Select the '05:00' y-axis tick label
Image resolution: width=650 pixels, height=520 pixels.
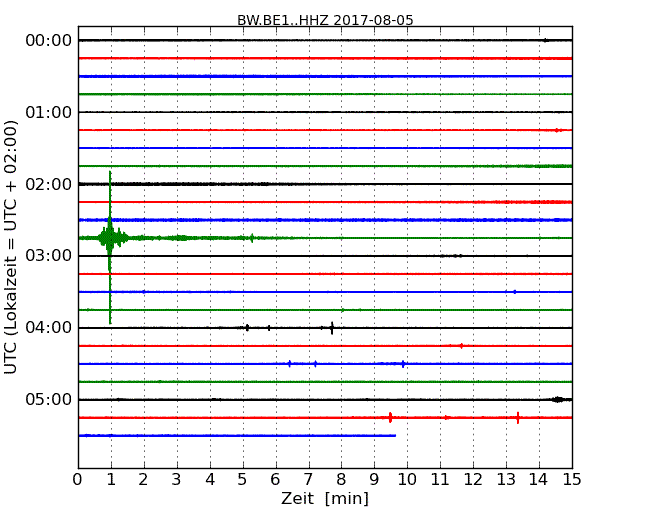[x=49, y=399]
